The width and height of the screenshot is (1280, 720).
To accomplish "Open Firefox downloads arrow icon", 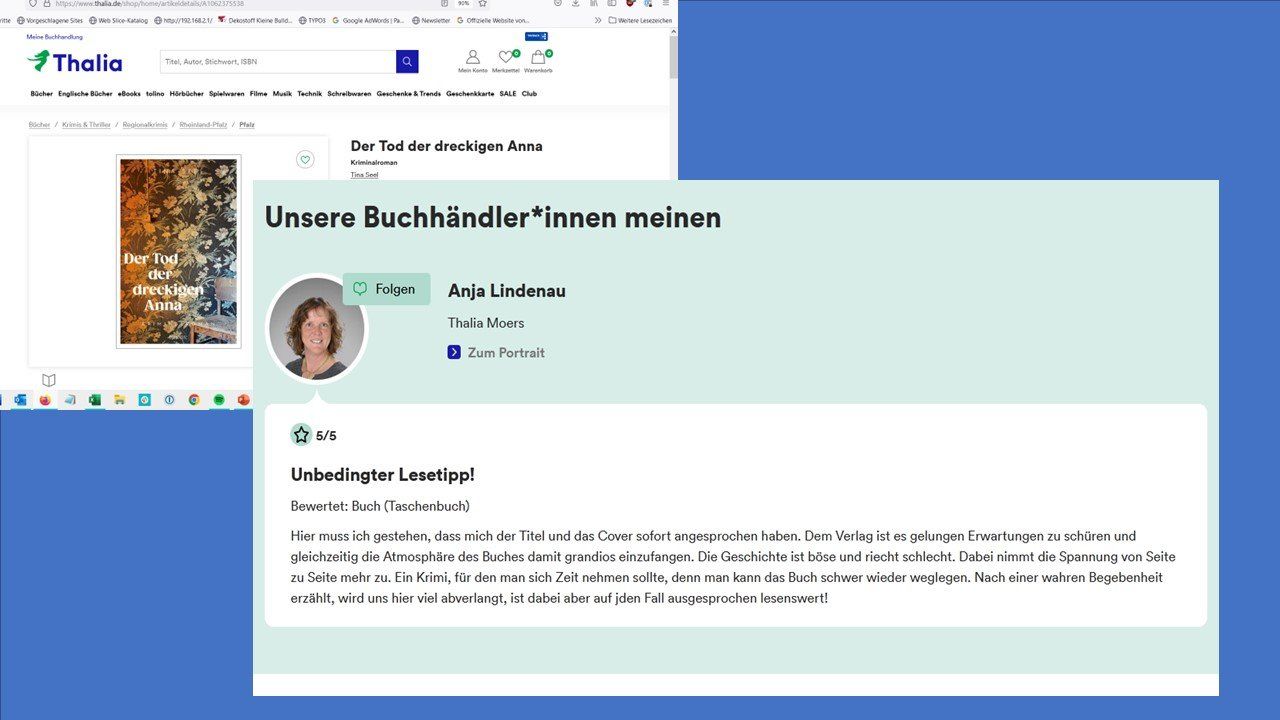I will pos(575,3).
